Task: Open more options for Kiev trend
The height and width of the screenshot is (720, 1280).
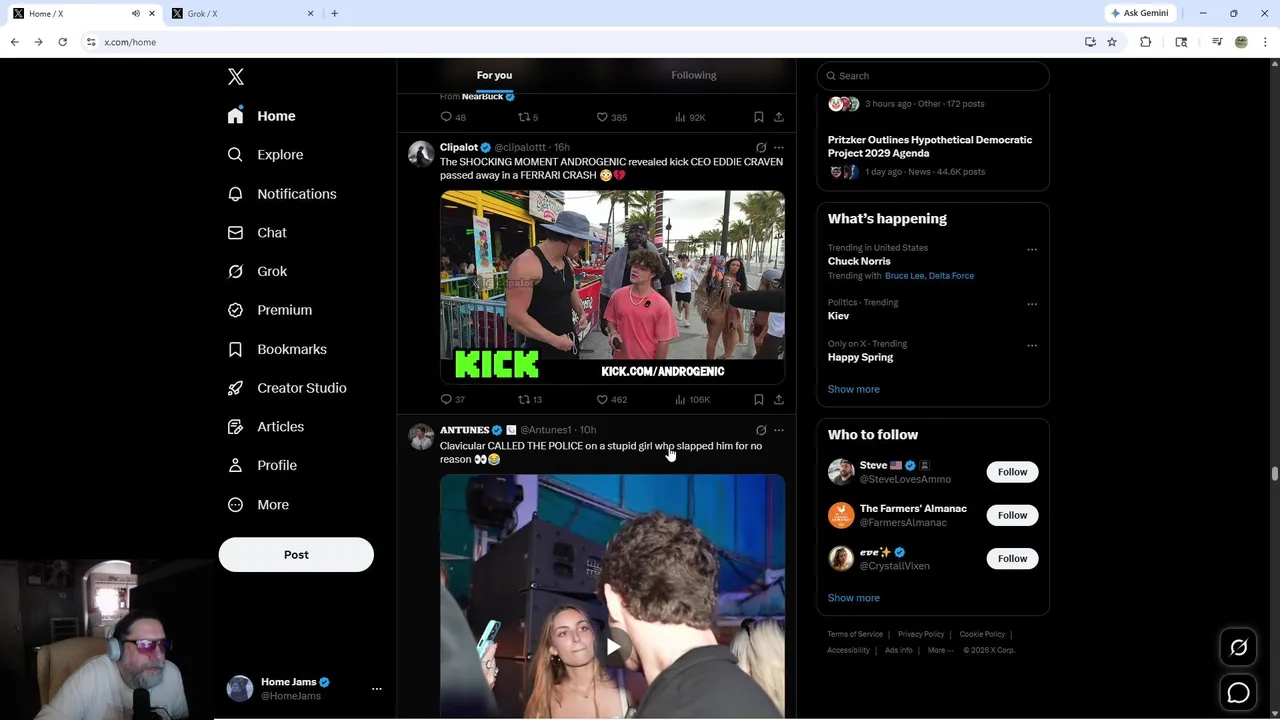Action: click(x=1032, y=304)
